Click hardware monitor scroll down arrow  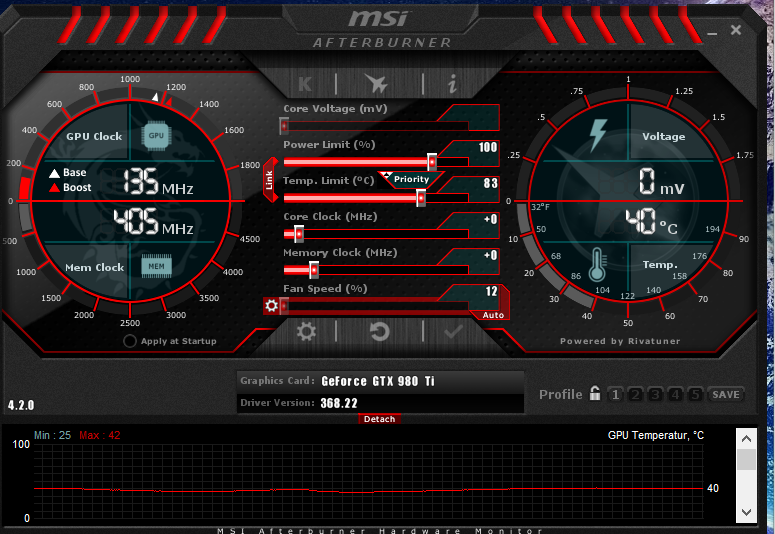click(746, 512)
